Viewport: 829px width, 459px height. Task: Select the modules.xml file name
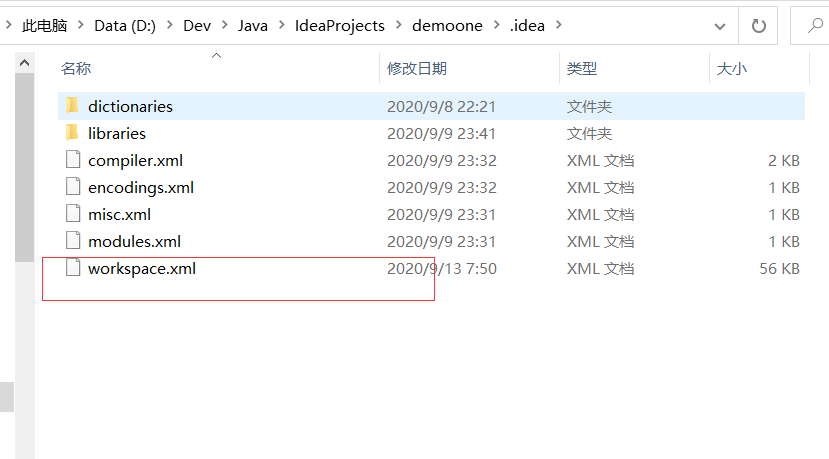coord(134,242)
